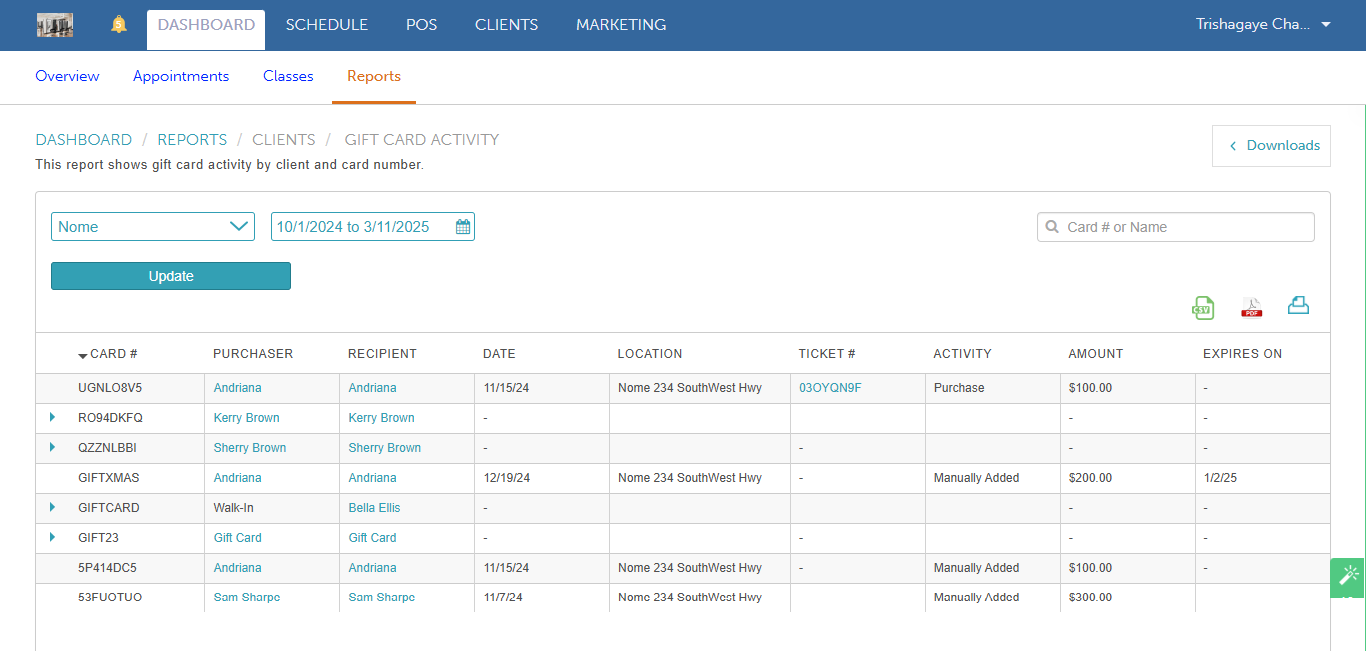This screenshot has width=1366, height=651.
Task: Click the $300.00 amount cell
Action: point(1090,598)
